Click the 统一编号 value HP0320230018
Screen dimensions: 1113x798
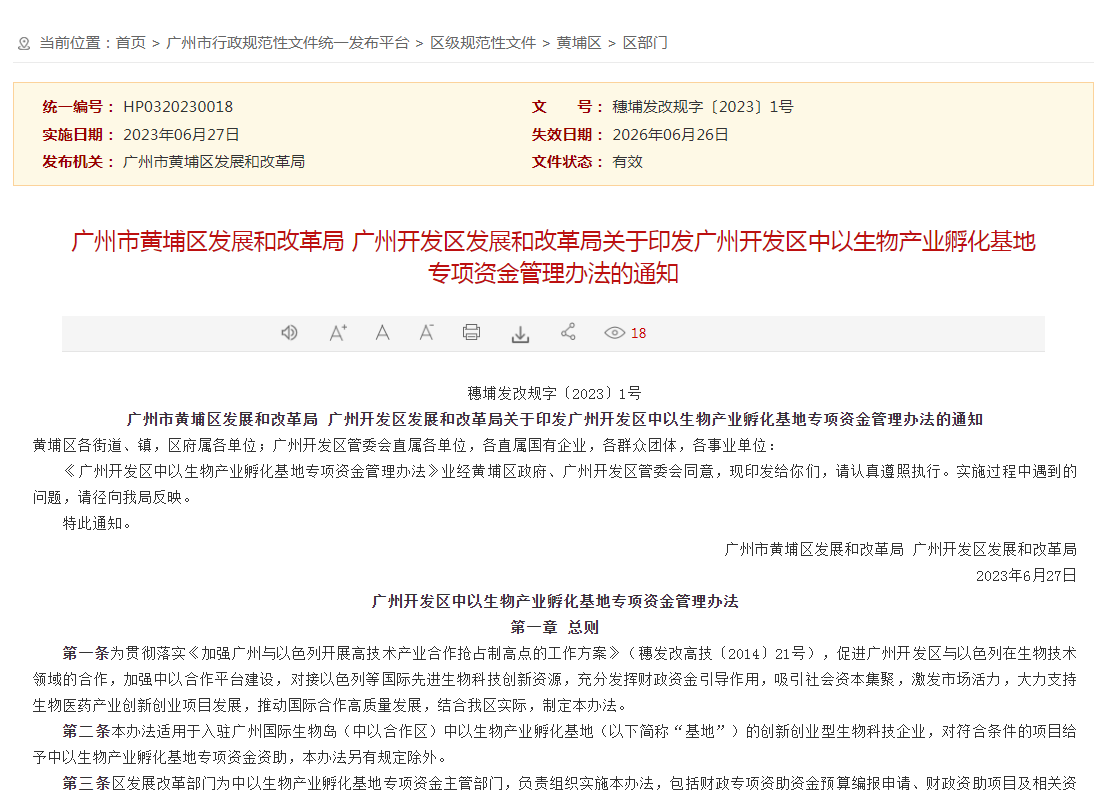tap(178, 107)
